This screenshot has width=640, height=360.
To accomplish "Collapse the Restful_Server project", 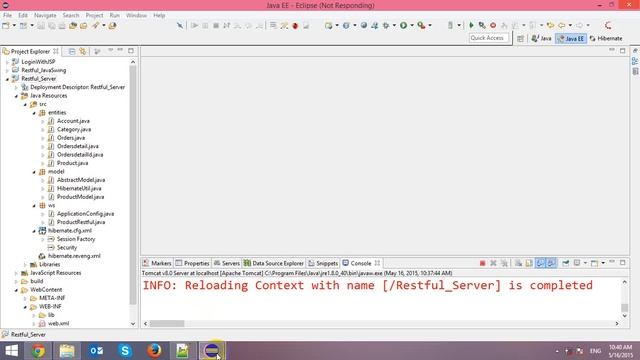I will pos(7,79).
